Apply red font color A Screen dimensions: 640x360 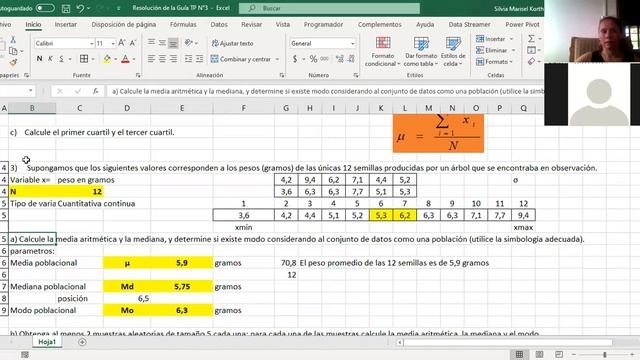tap(125, 59)
